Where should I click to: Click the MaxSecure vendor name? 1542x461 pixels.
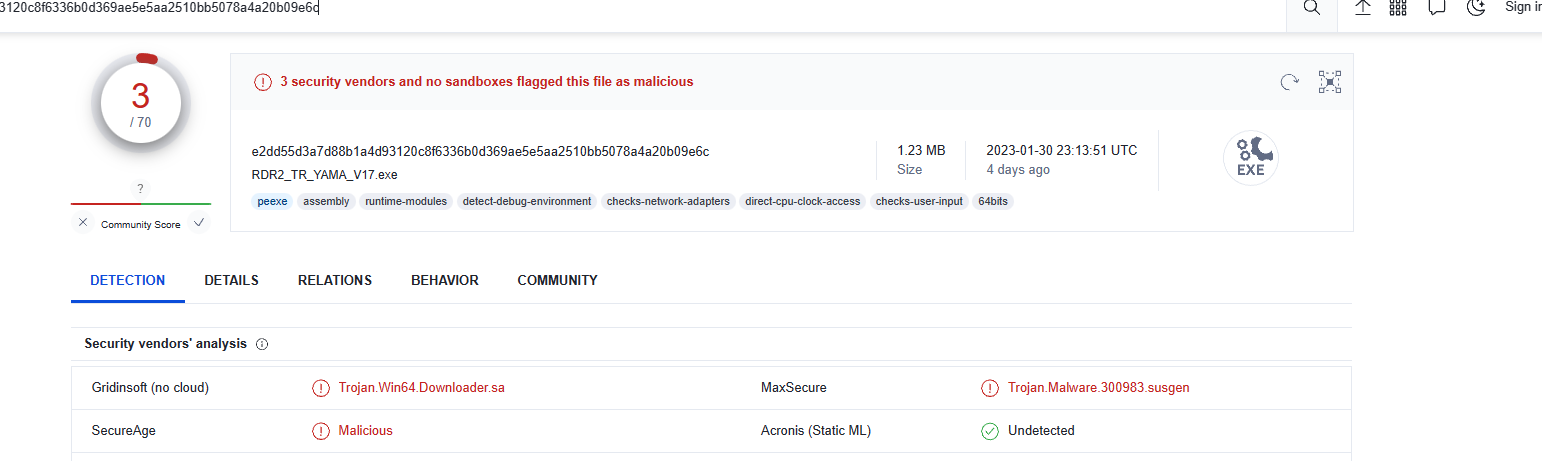[x=794, y=387]
